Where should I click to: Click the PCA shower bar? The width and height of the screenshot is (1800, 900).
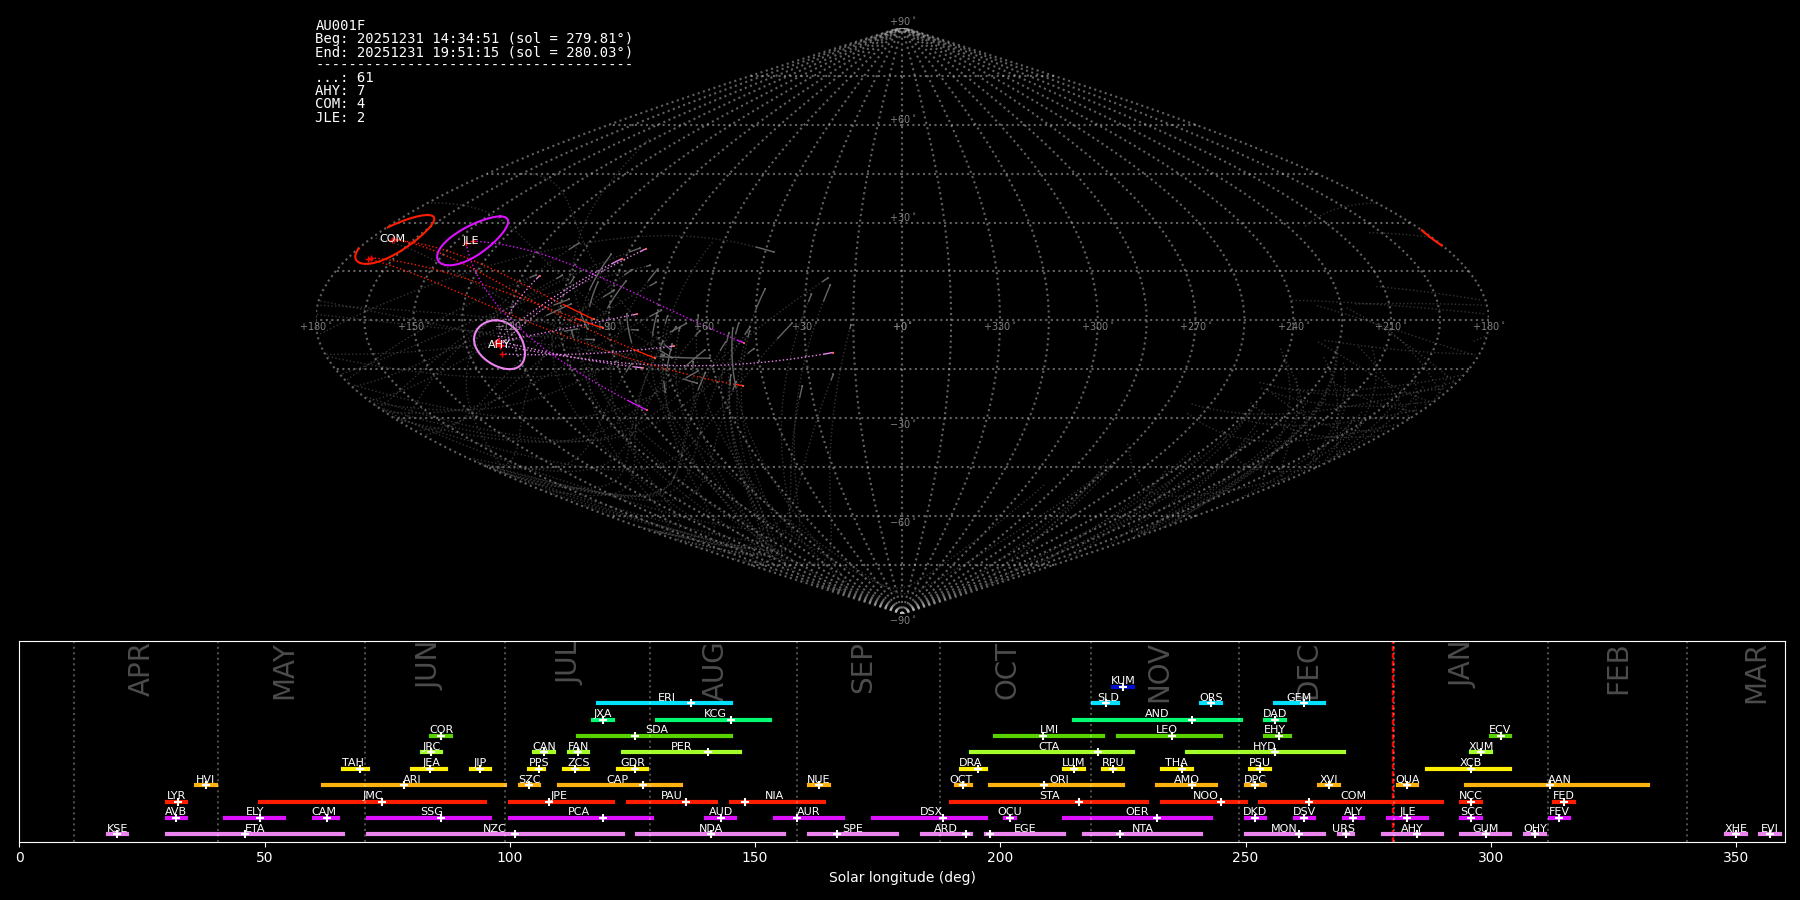coord(580,818)
